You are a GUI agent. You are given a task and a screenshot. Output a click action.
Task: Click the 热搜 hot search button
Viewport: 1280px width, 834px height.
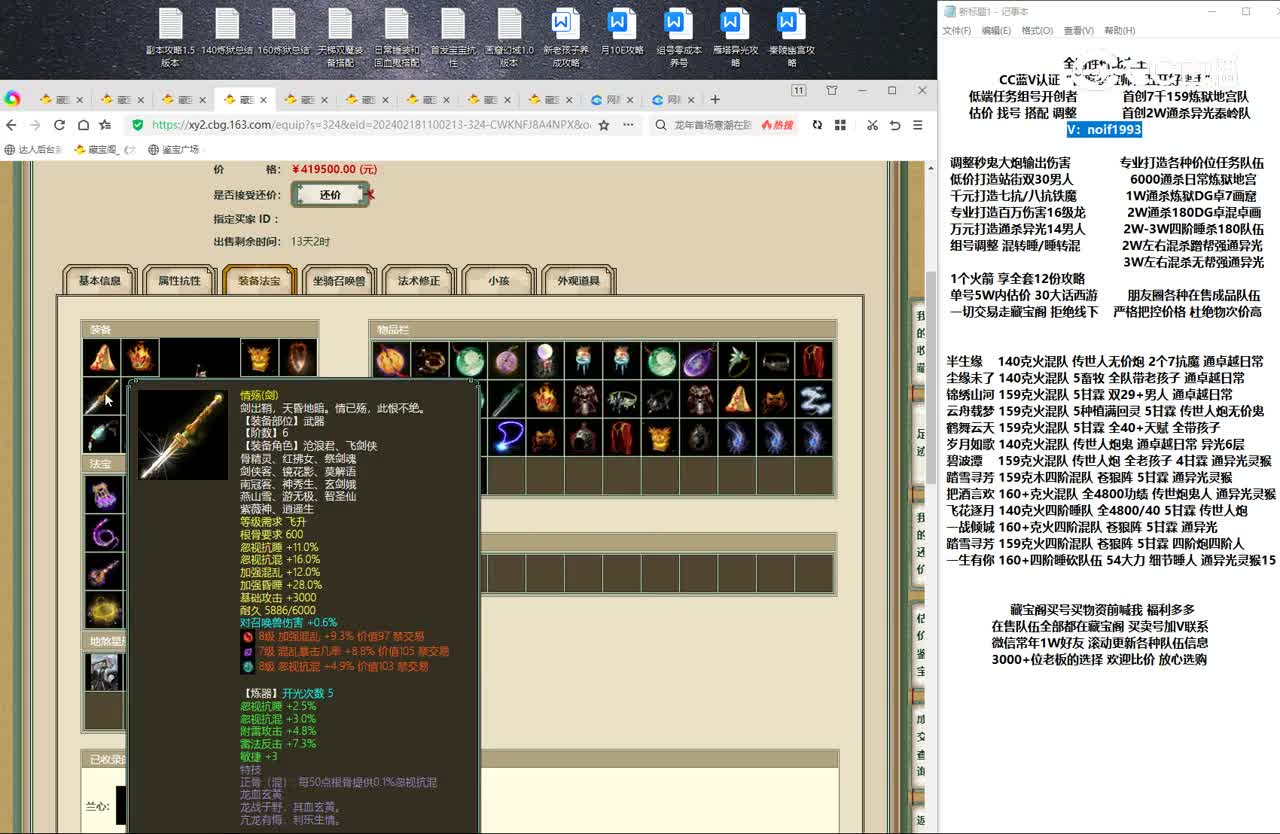click(x=777, y=125)
